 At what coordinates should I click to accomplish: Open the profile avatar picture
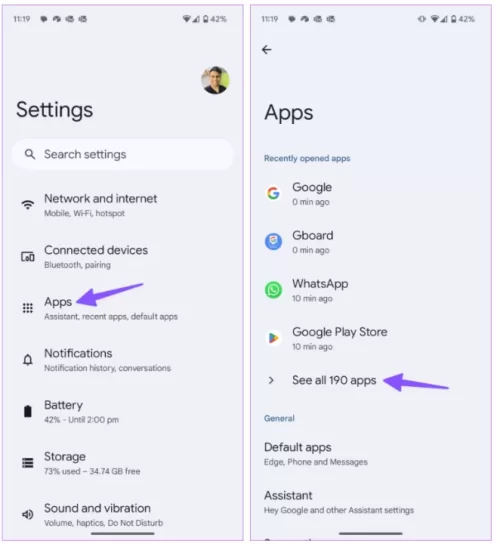[215, 80]
